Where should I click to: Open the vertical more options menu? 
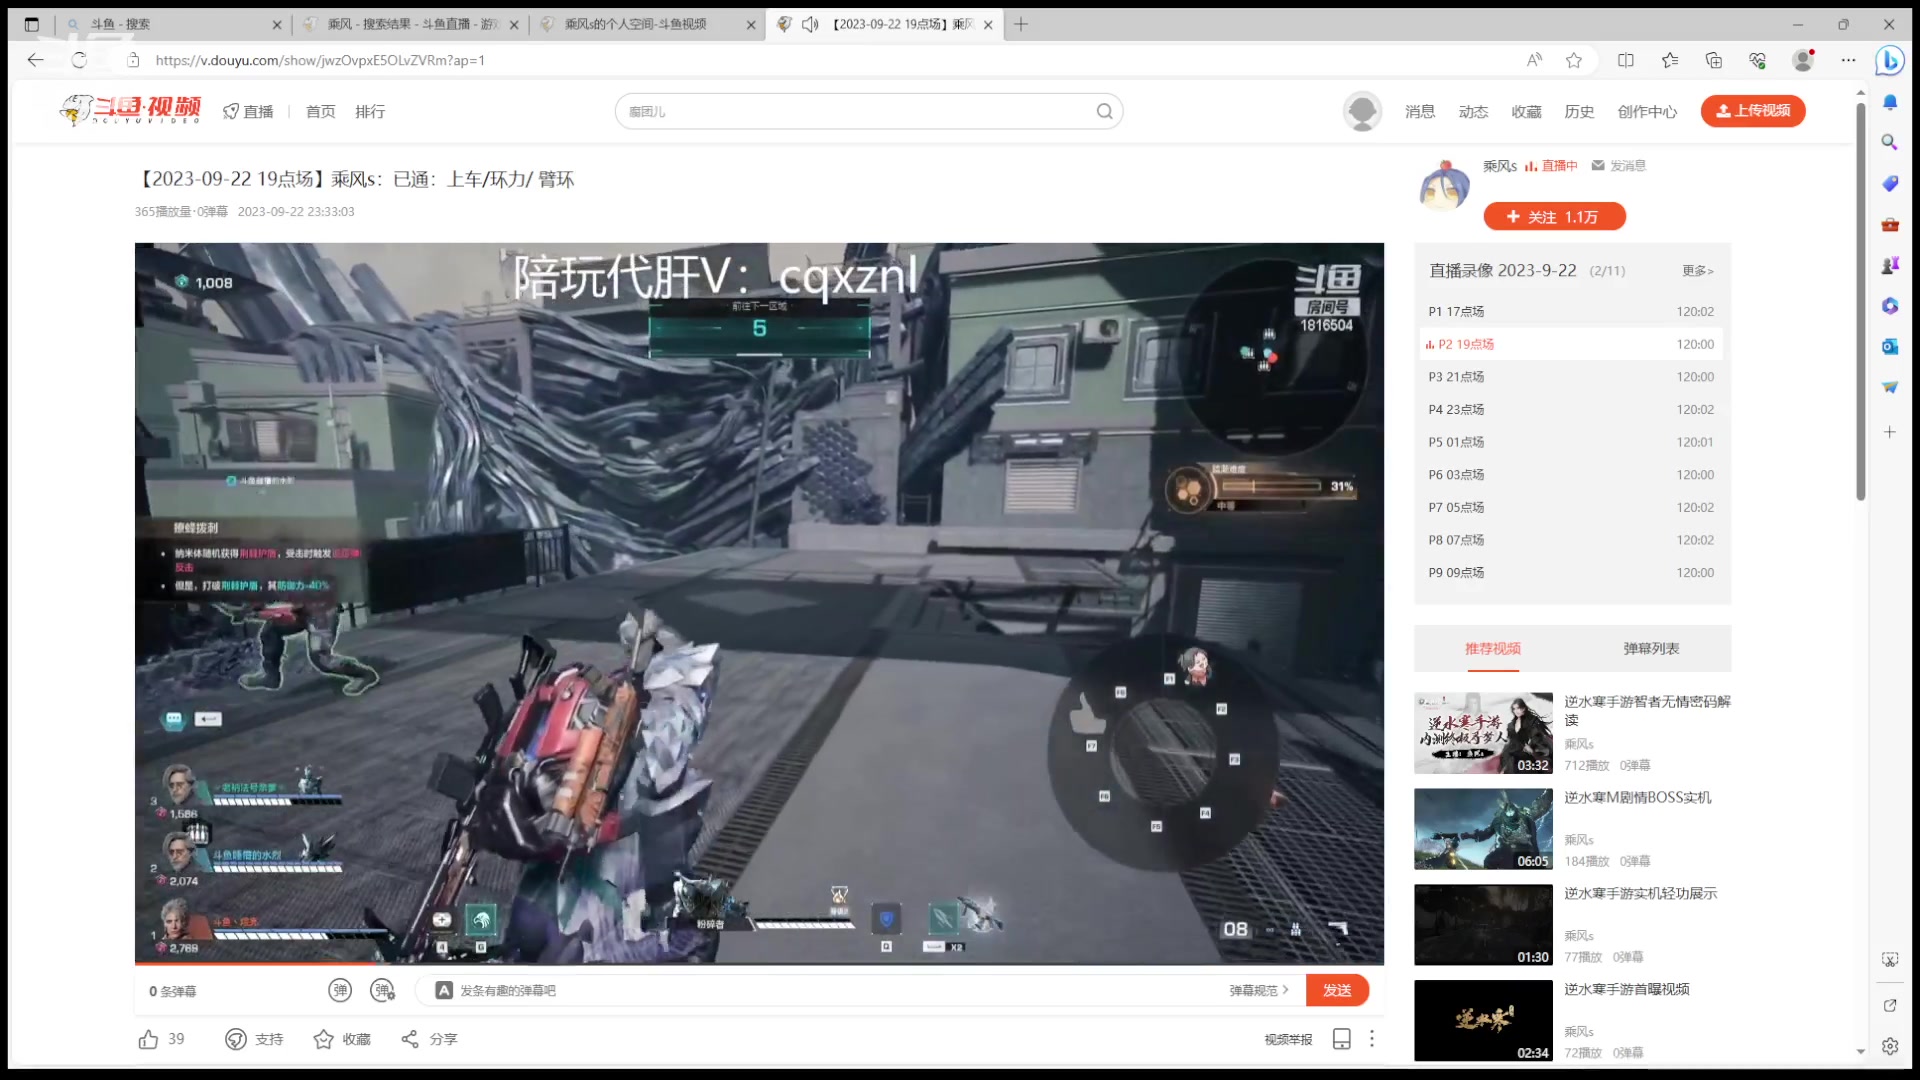pyautogui.click(x=1372, y=1039)
